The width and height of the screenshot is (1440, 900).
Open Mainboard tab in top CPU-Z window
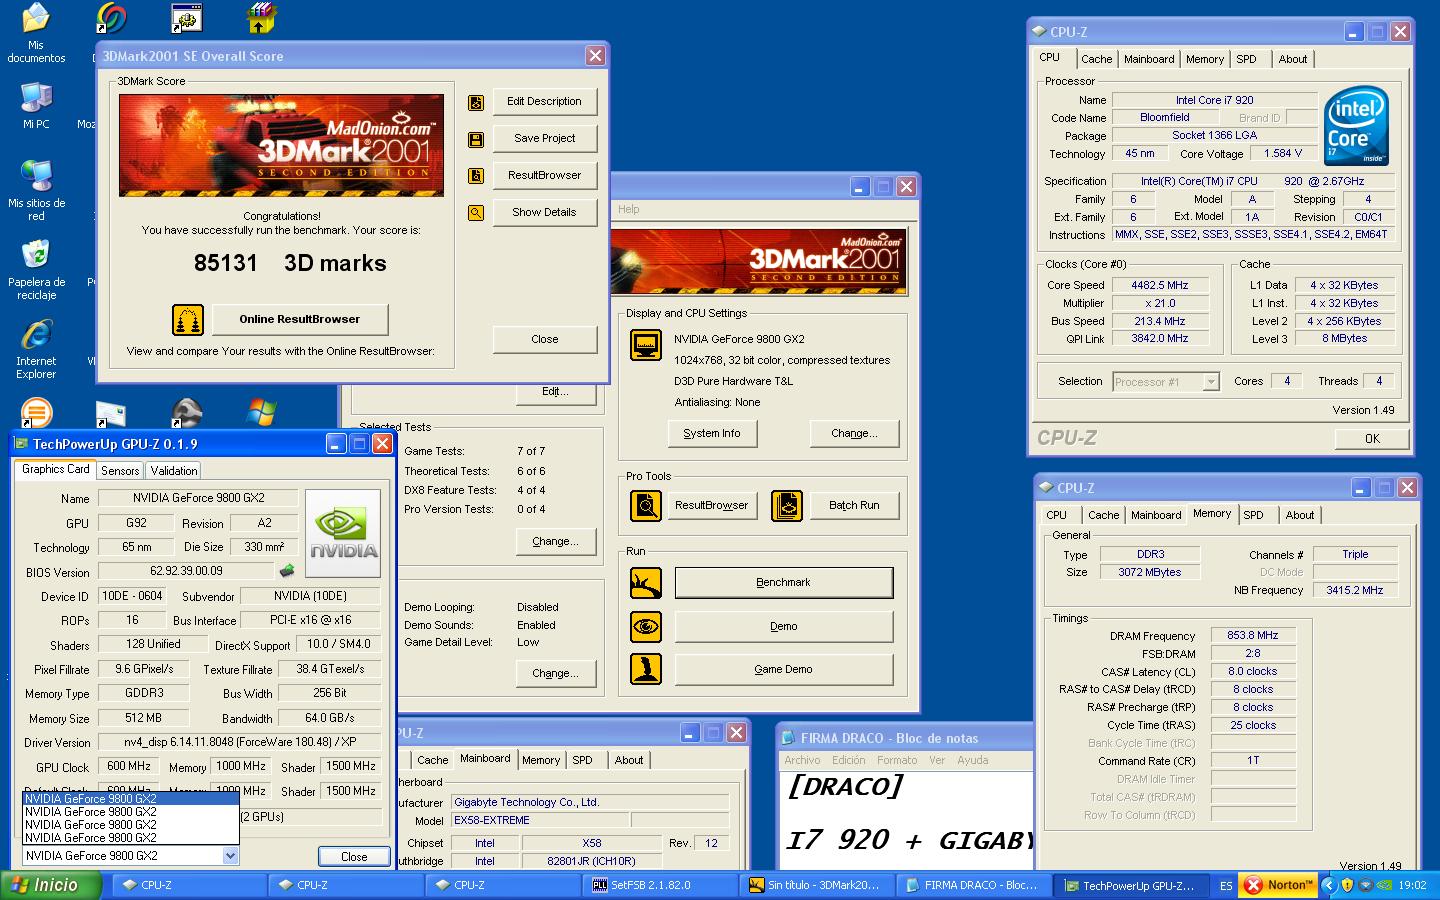pos(1149,60)
